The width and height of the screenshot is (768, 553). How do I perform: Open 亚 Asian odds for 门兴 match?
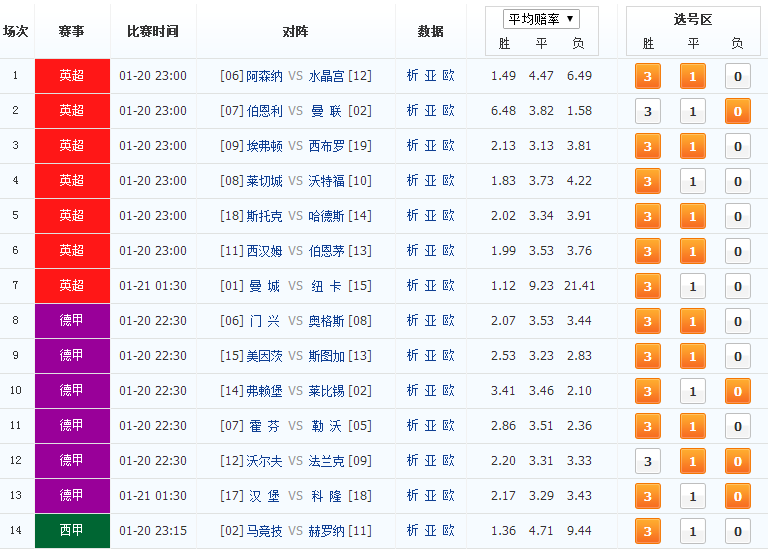click(430, 321)
